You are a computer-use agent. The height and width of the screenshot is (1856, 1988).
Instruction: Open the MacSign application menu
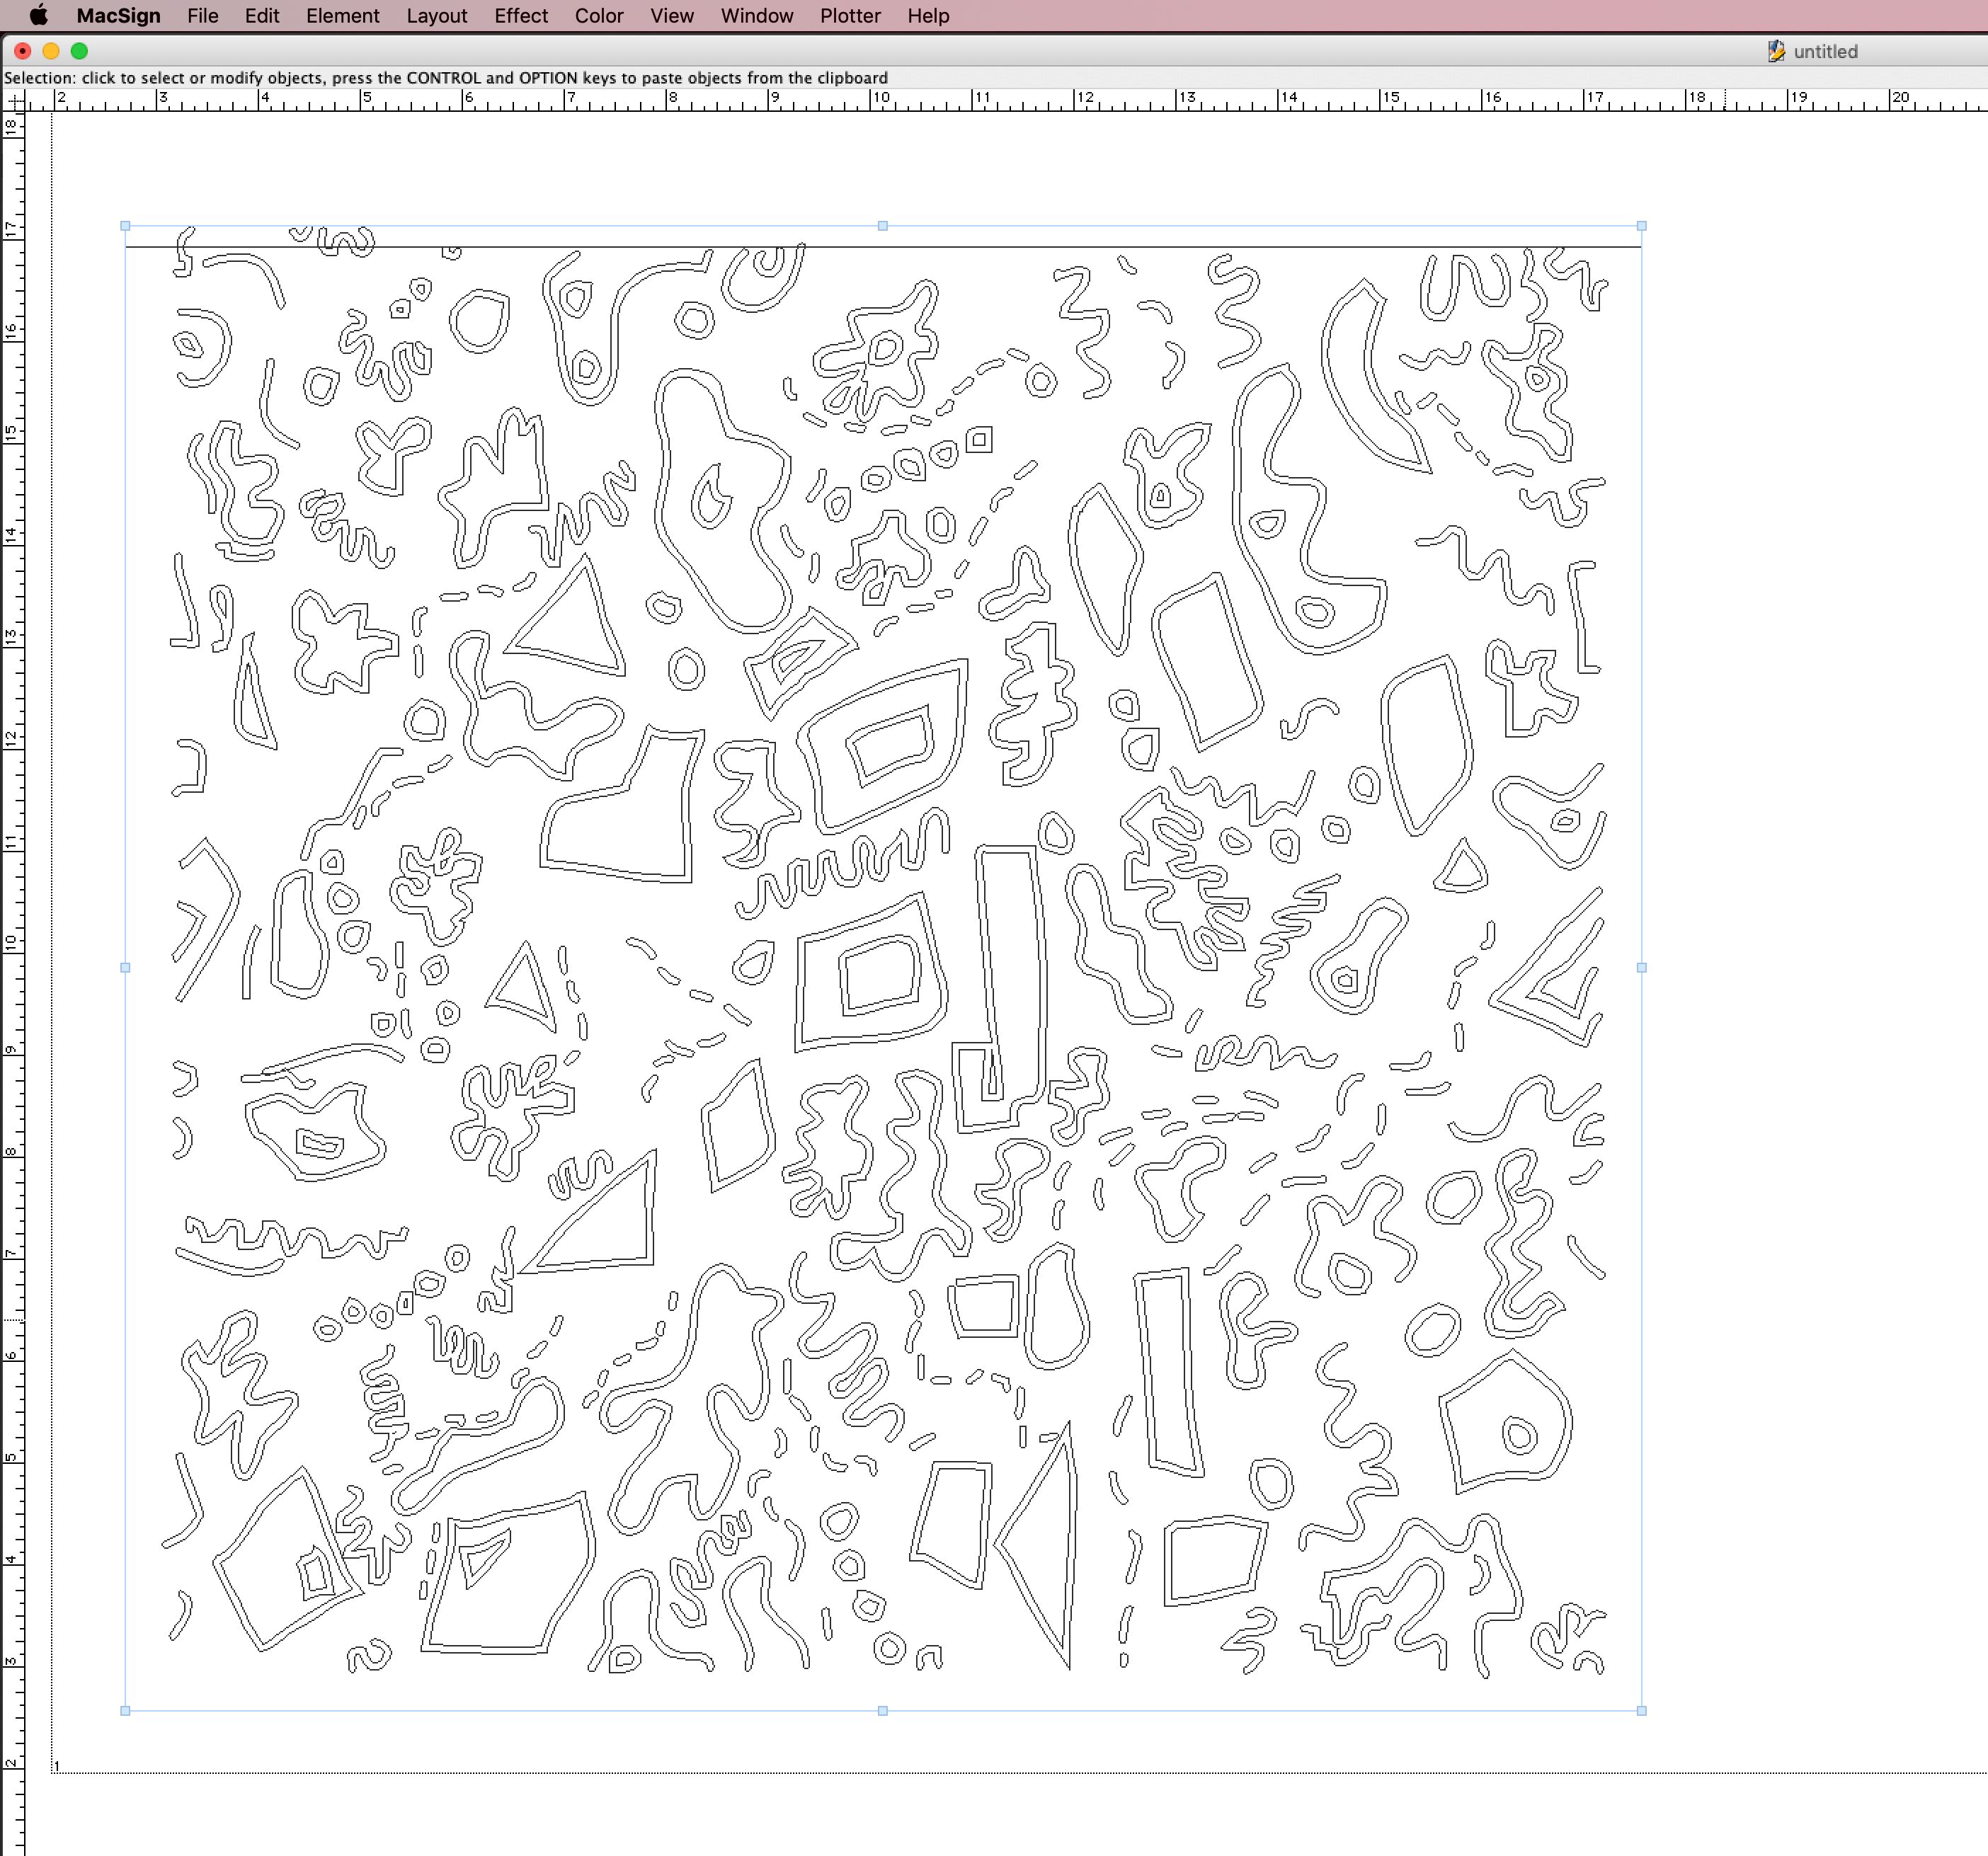(x=118, y=16)
